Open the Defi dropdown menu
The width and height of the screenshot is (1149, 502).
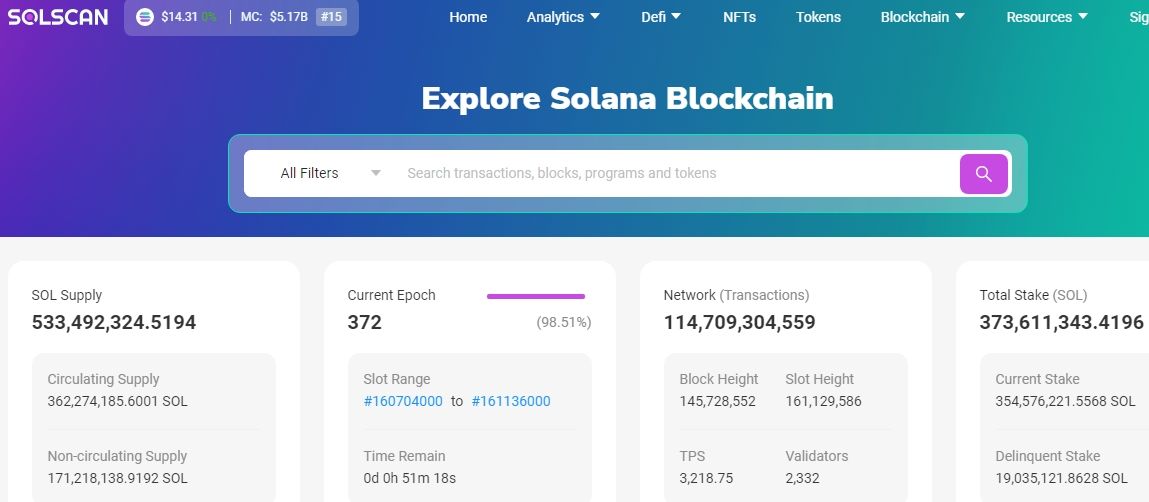[x=661, y=17]
